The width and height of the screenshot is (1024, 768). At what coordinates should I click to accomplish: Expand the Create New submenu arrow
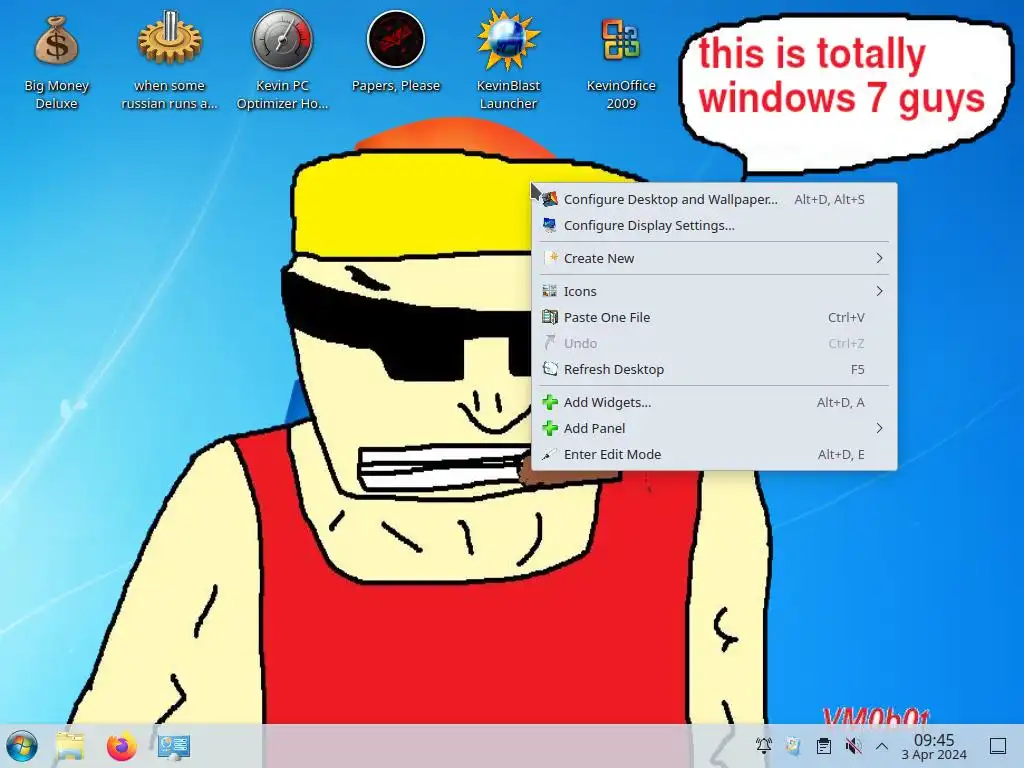click(x=880, y=258)
